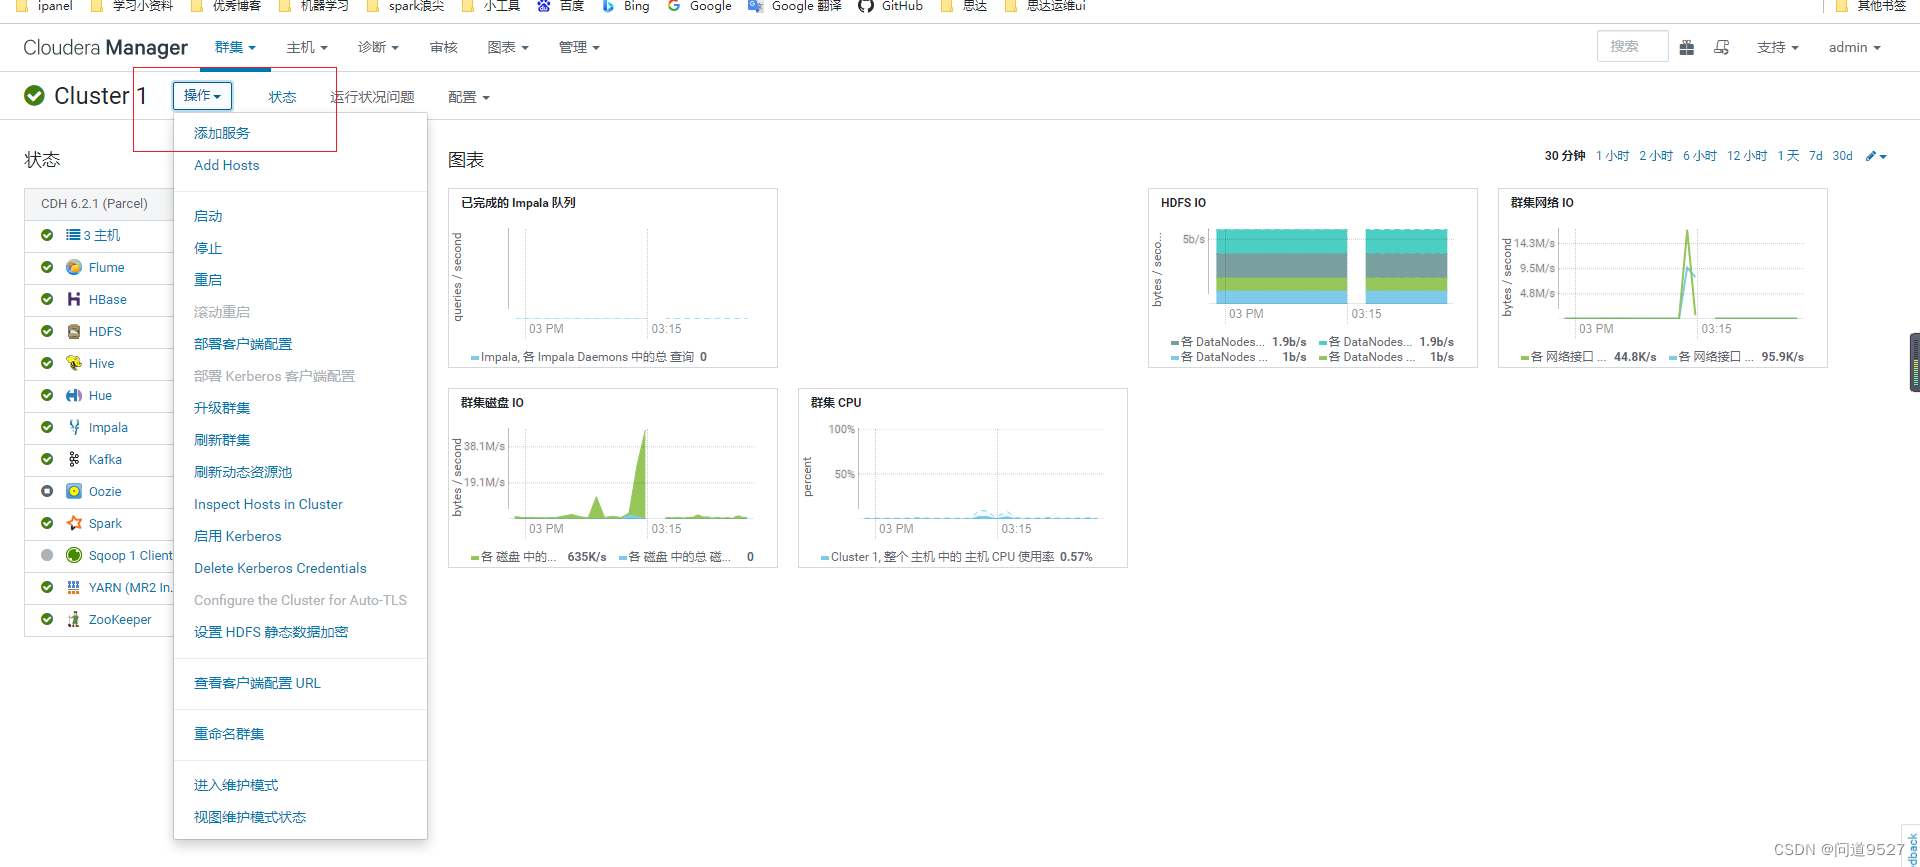Select Inspect Hosts in Cluster
1920x867 pixels.
(268, 504)
